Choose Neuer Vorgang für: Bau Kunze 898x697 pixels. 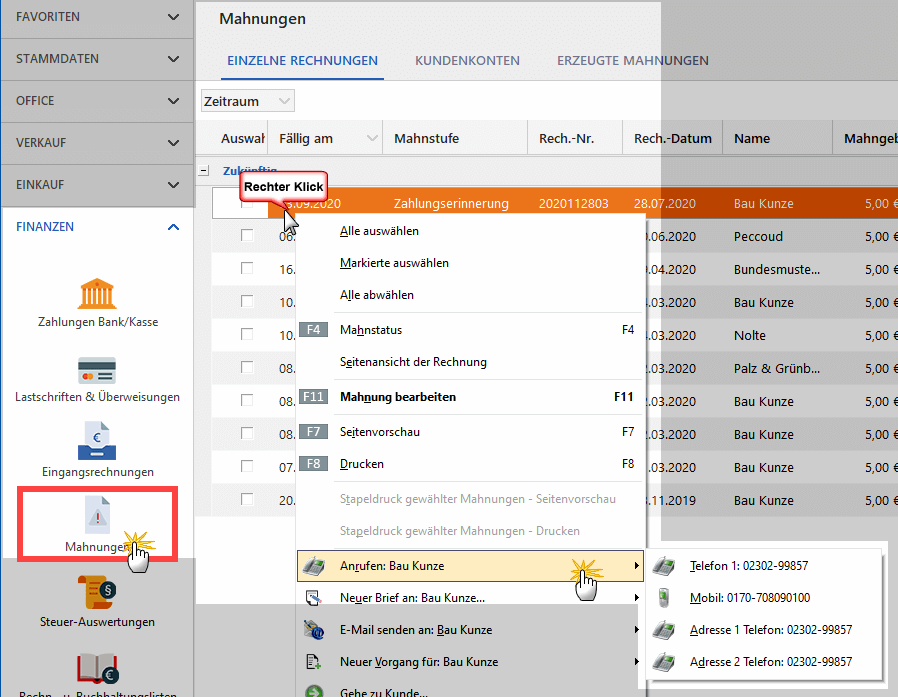tap(470, 662)
